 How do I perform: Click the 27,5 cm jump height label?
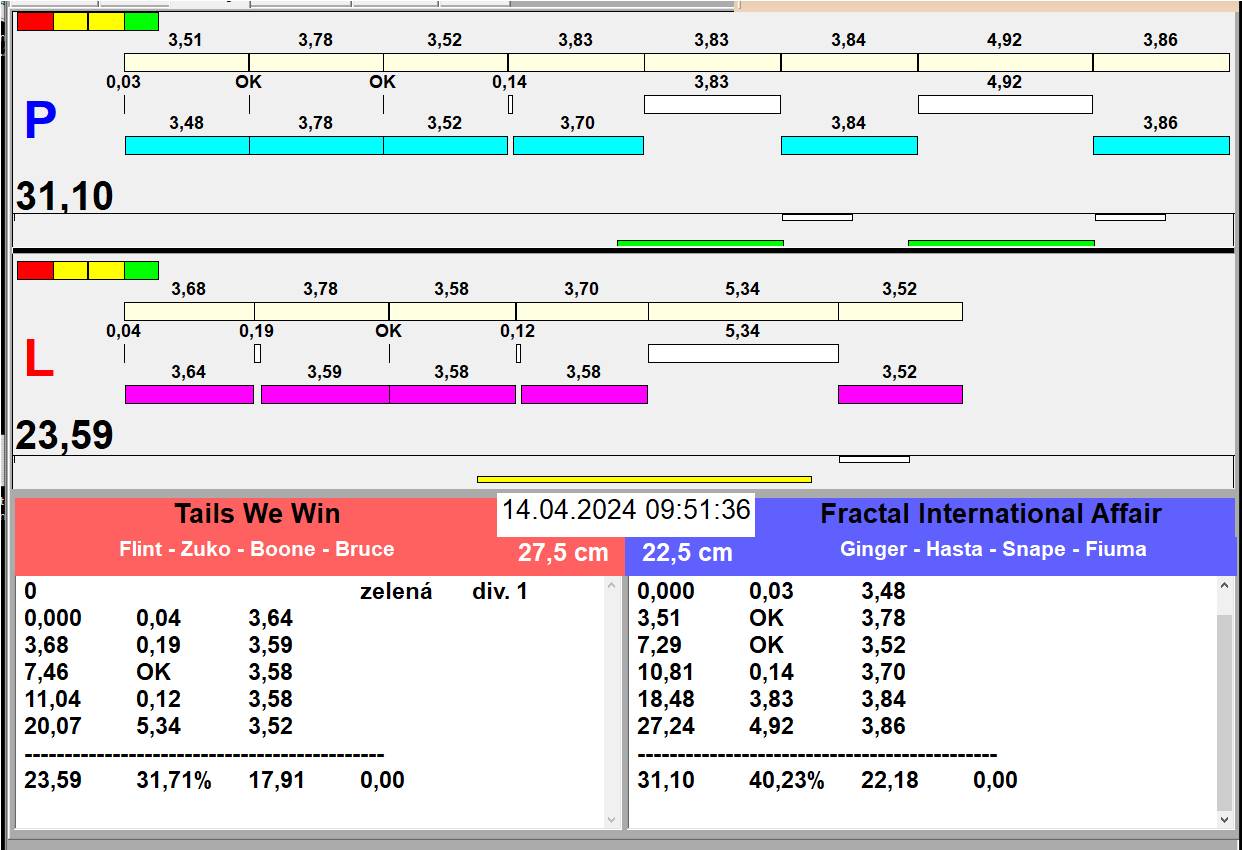[x=563, y=553]
